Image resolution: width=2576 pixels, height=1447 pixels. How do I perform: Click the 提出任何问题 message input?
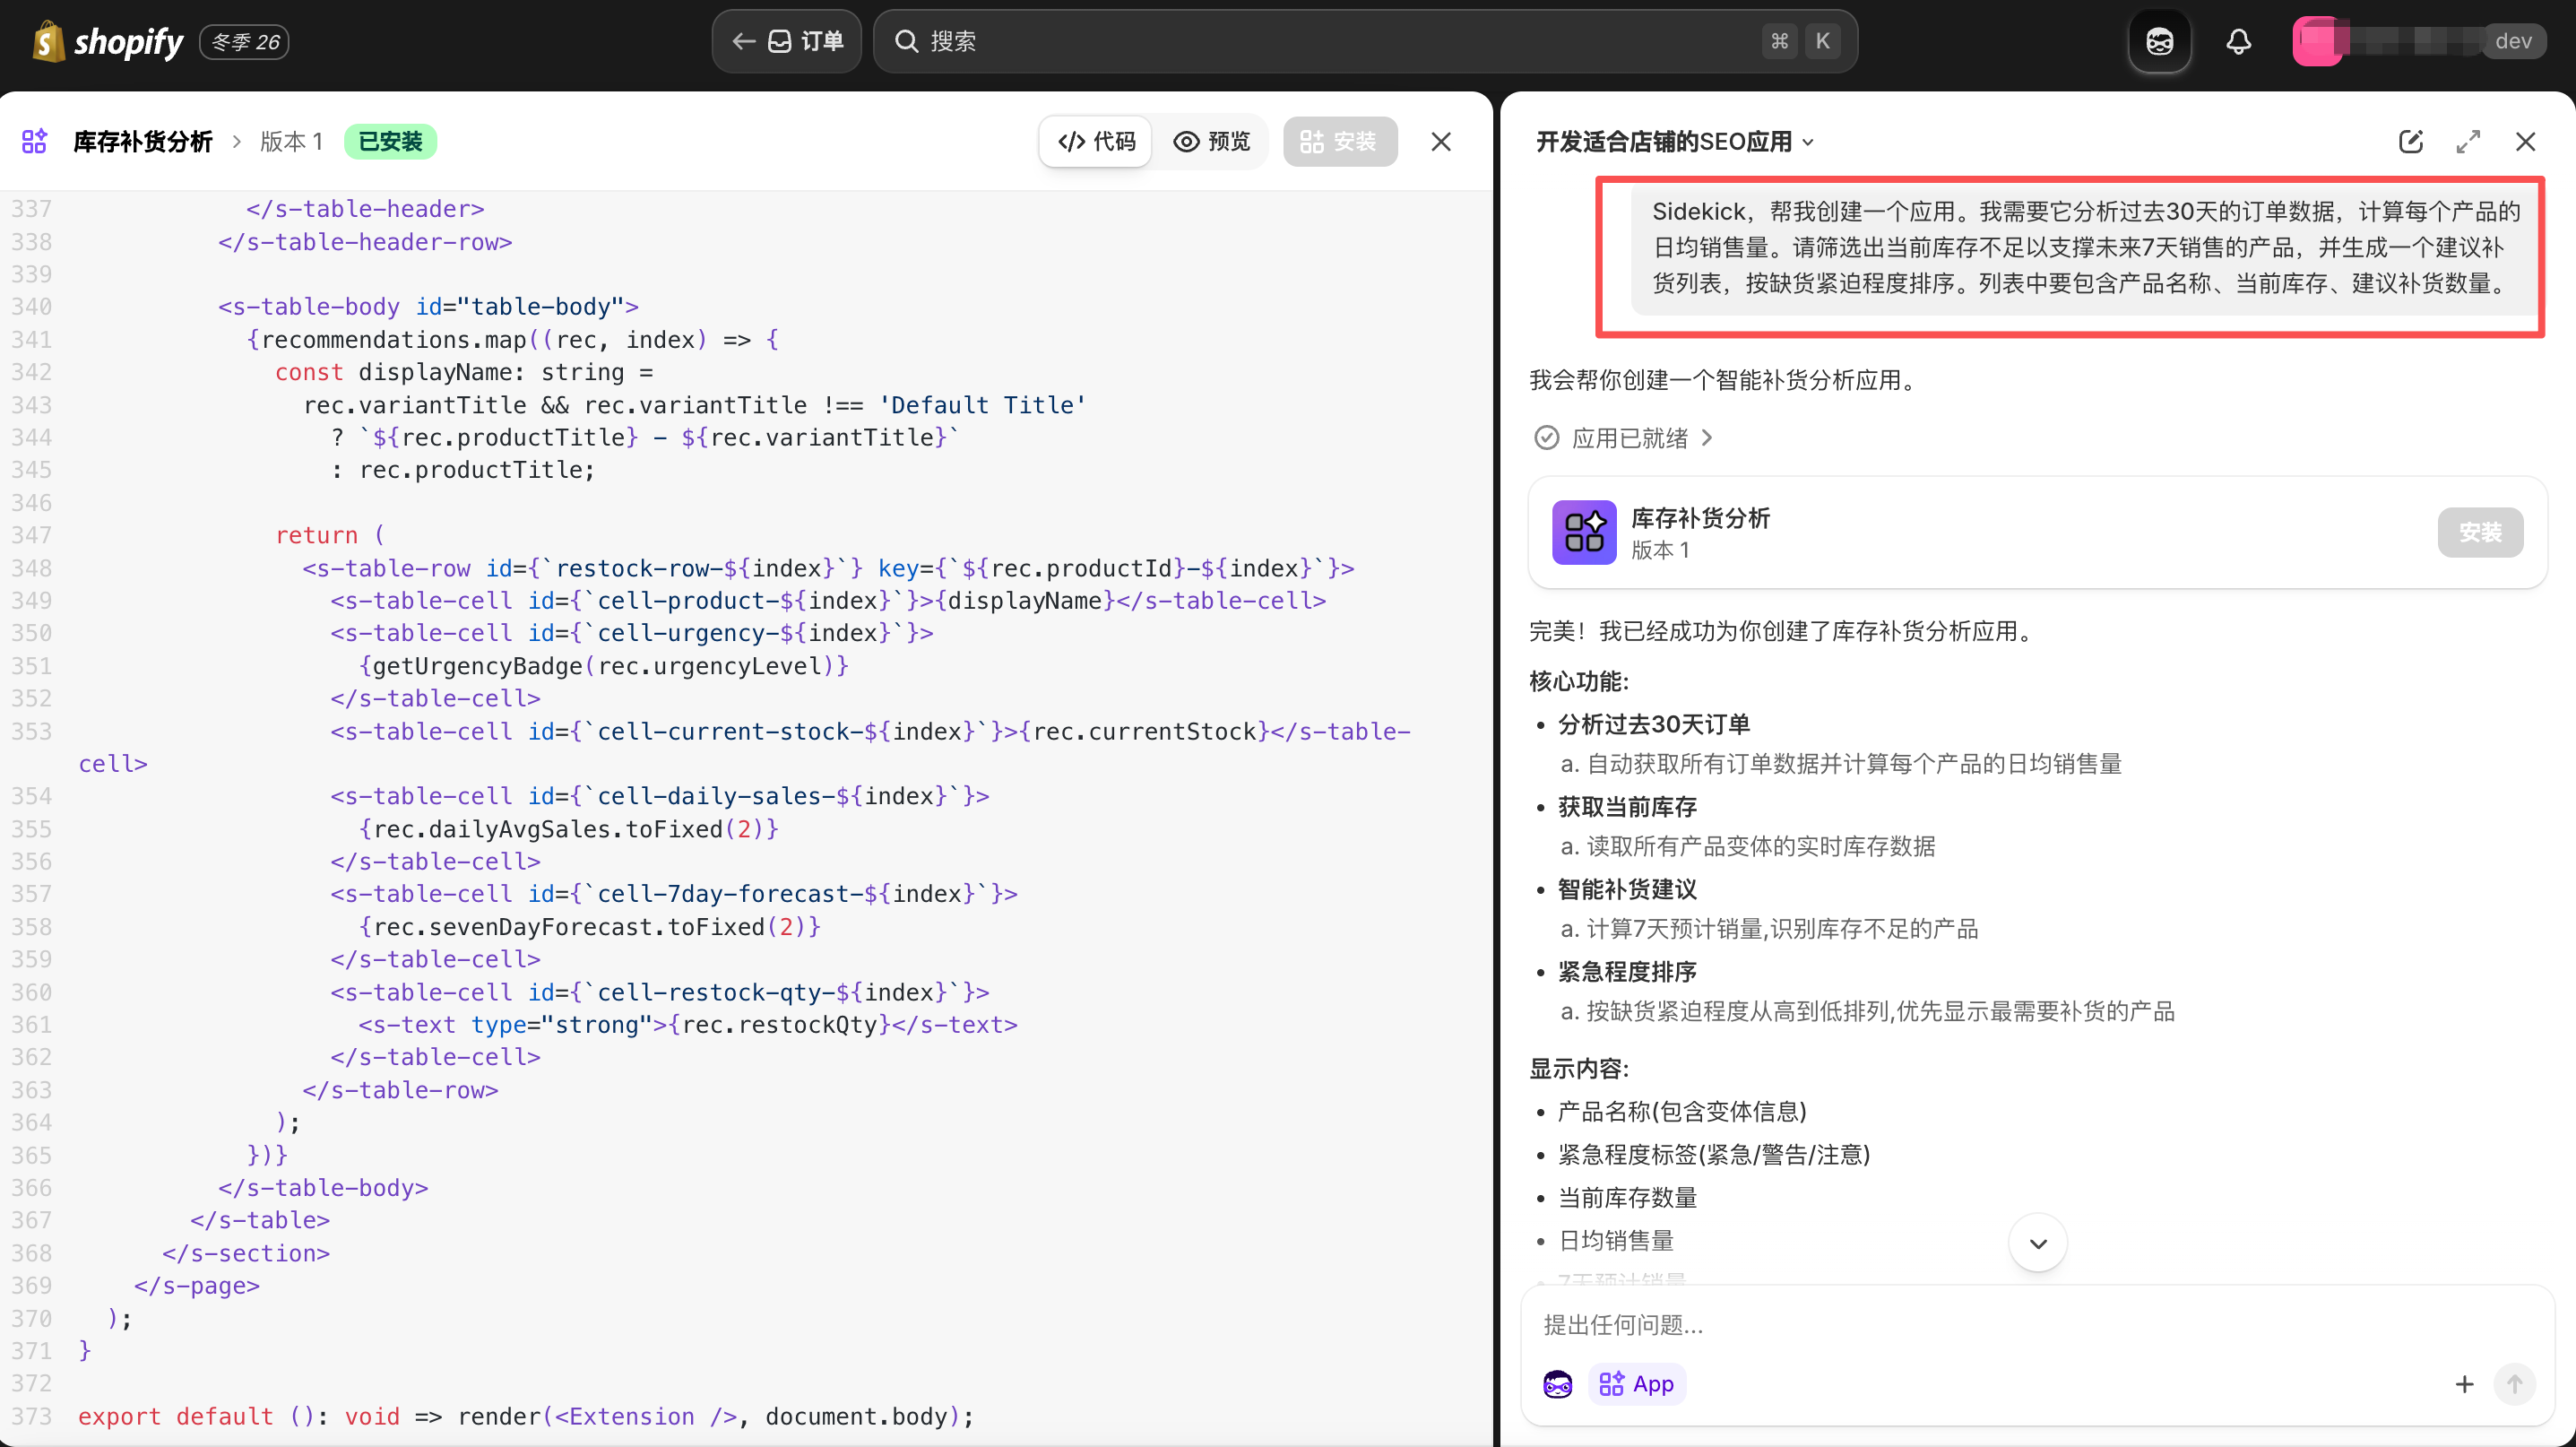2036,1324
